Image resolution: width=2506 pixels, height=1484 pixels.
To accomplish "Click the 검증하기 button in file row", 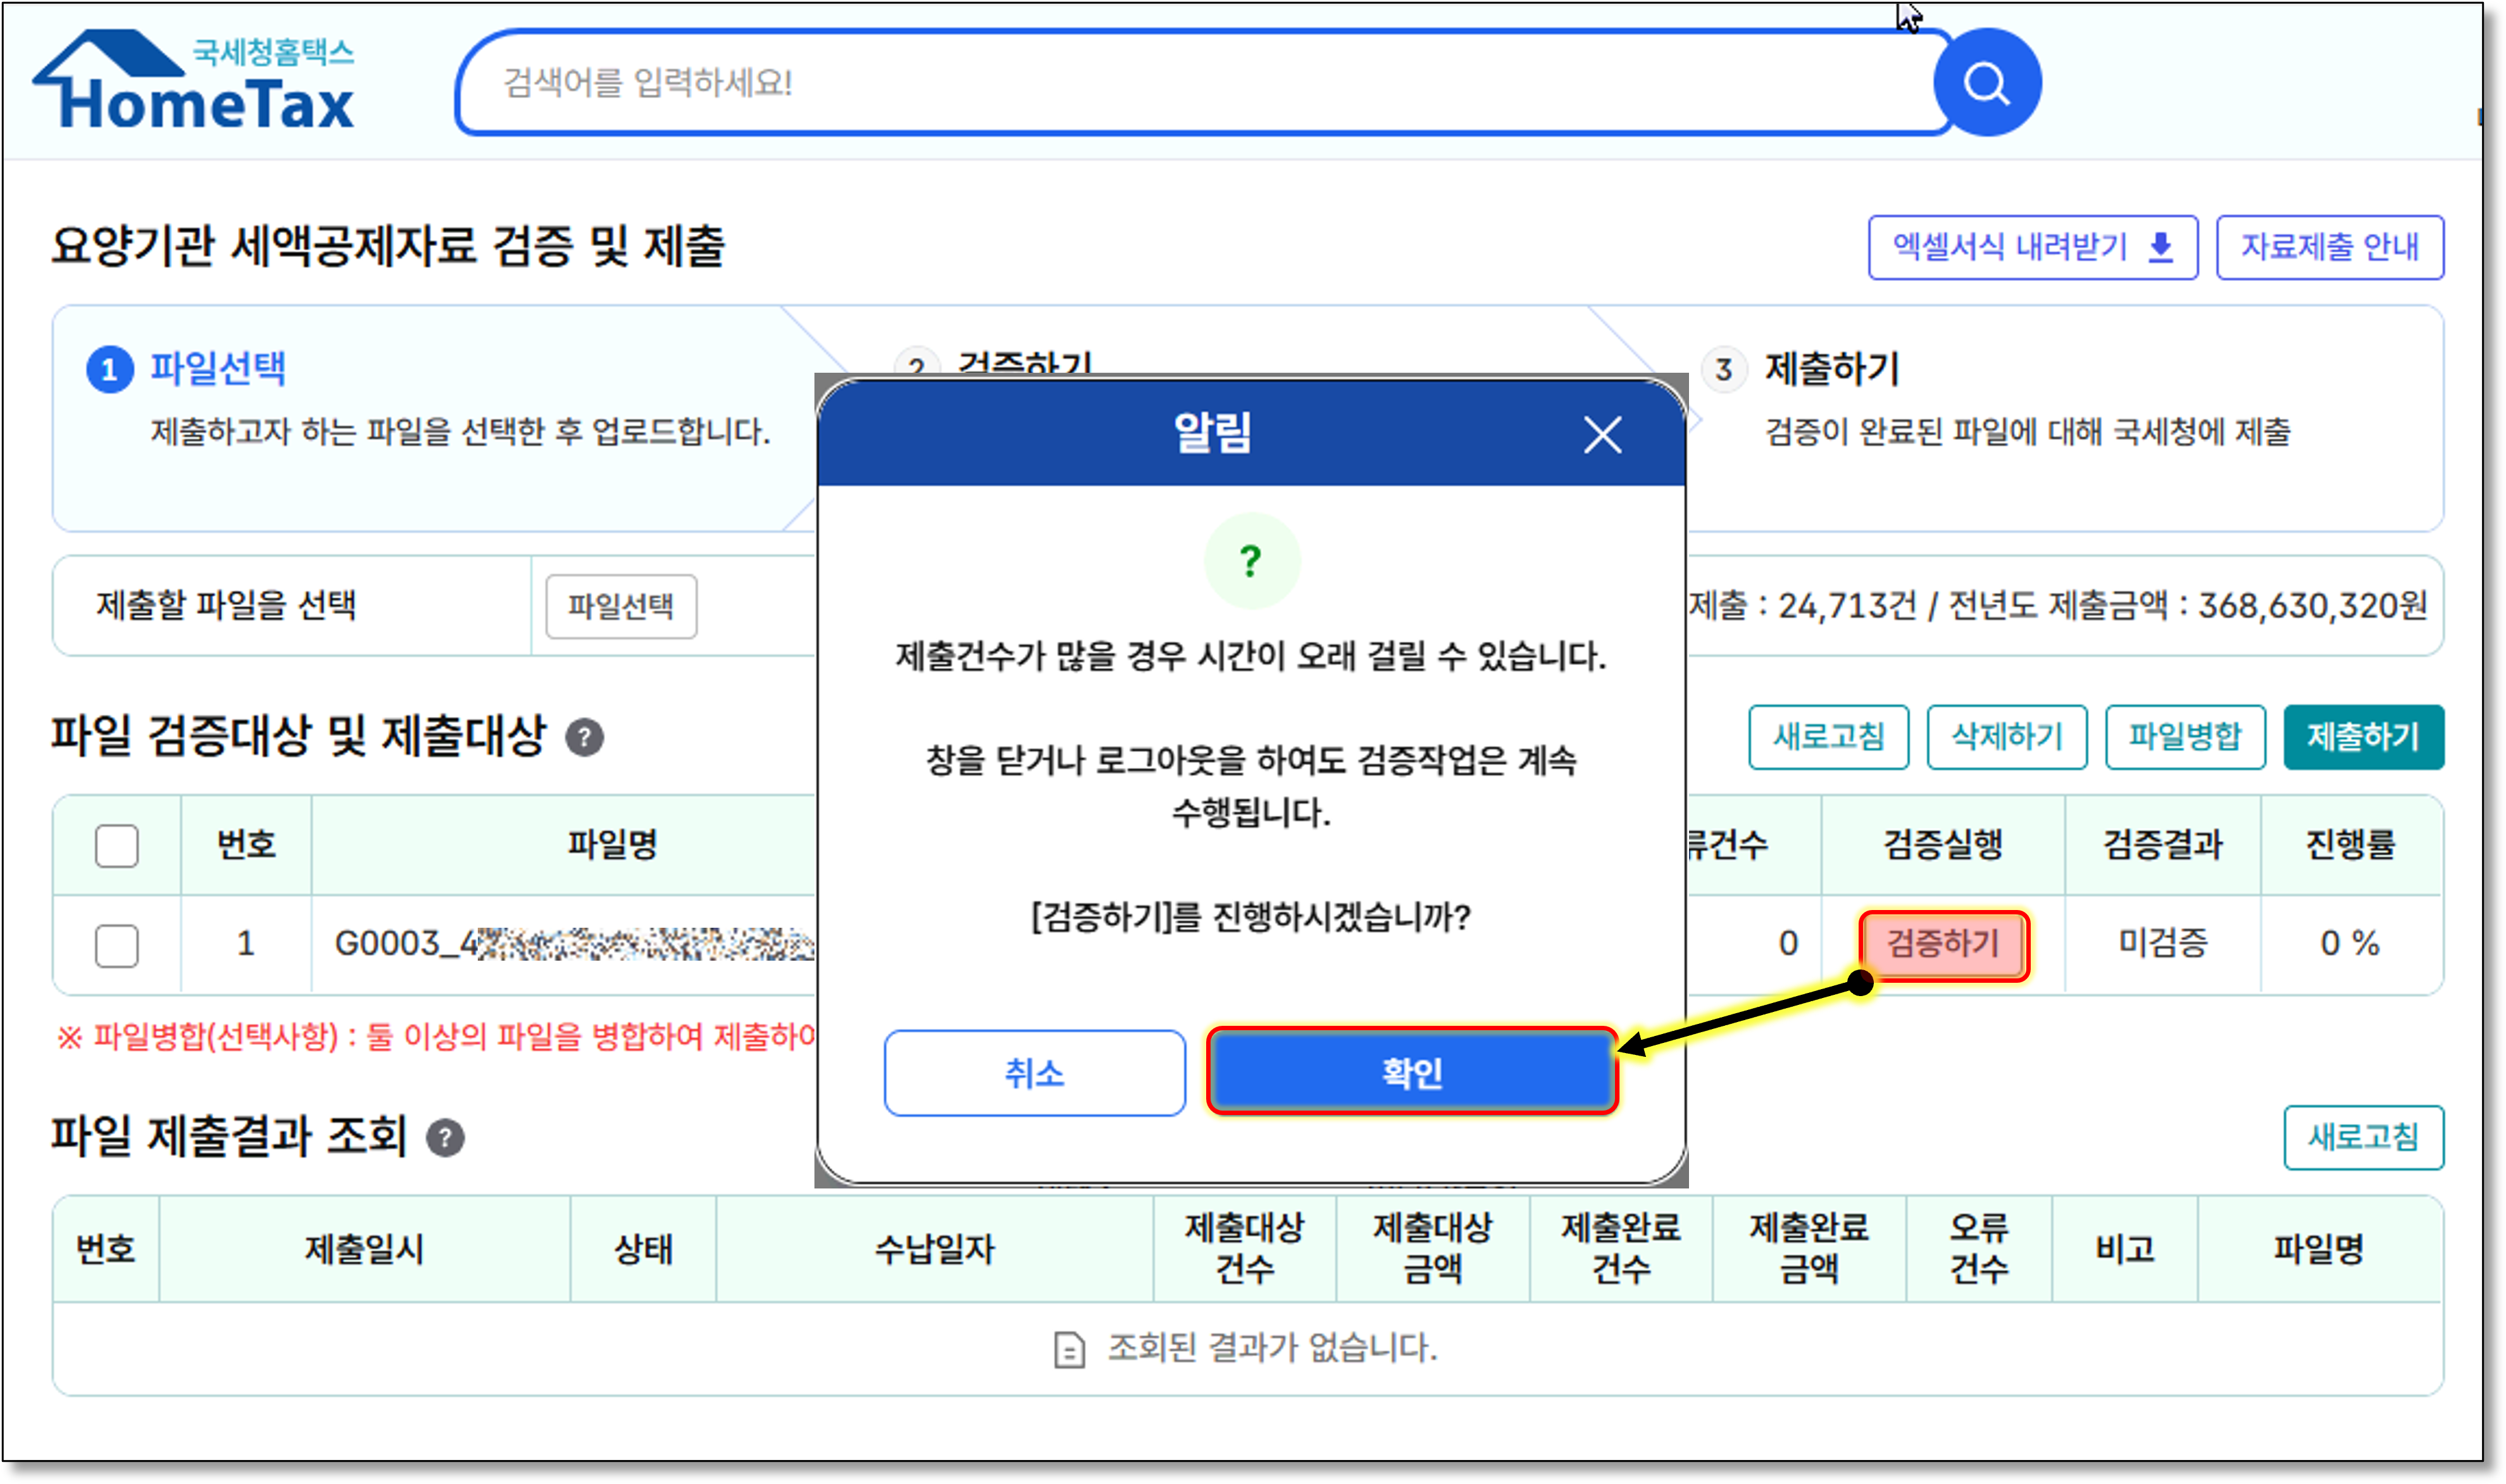I will [x=1943, y=944].
